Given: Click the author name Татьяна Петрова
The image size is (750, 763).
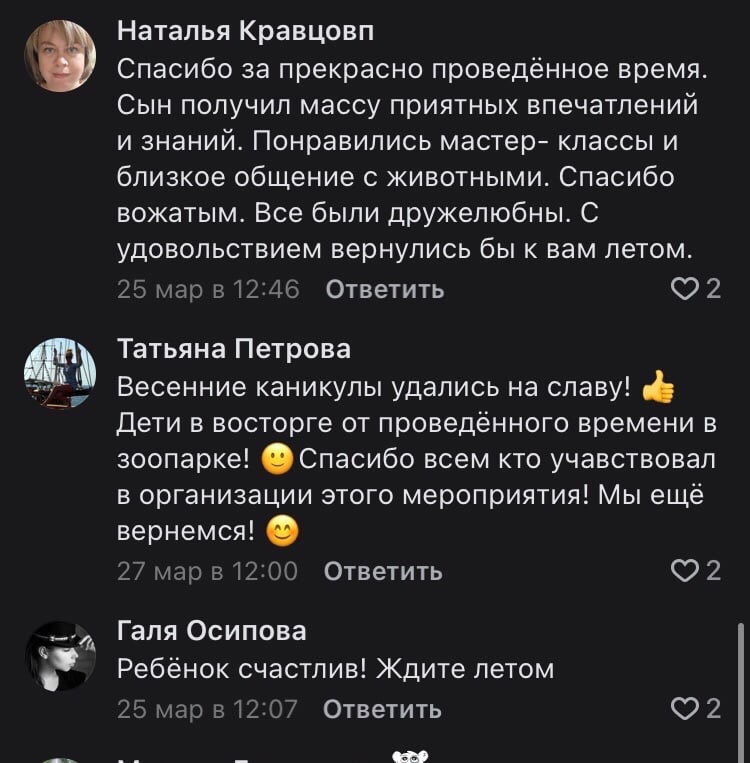Looking at the screenshot, I should tap(234, 348).
